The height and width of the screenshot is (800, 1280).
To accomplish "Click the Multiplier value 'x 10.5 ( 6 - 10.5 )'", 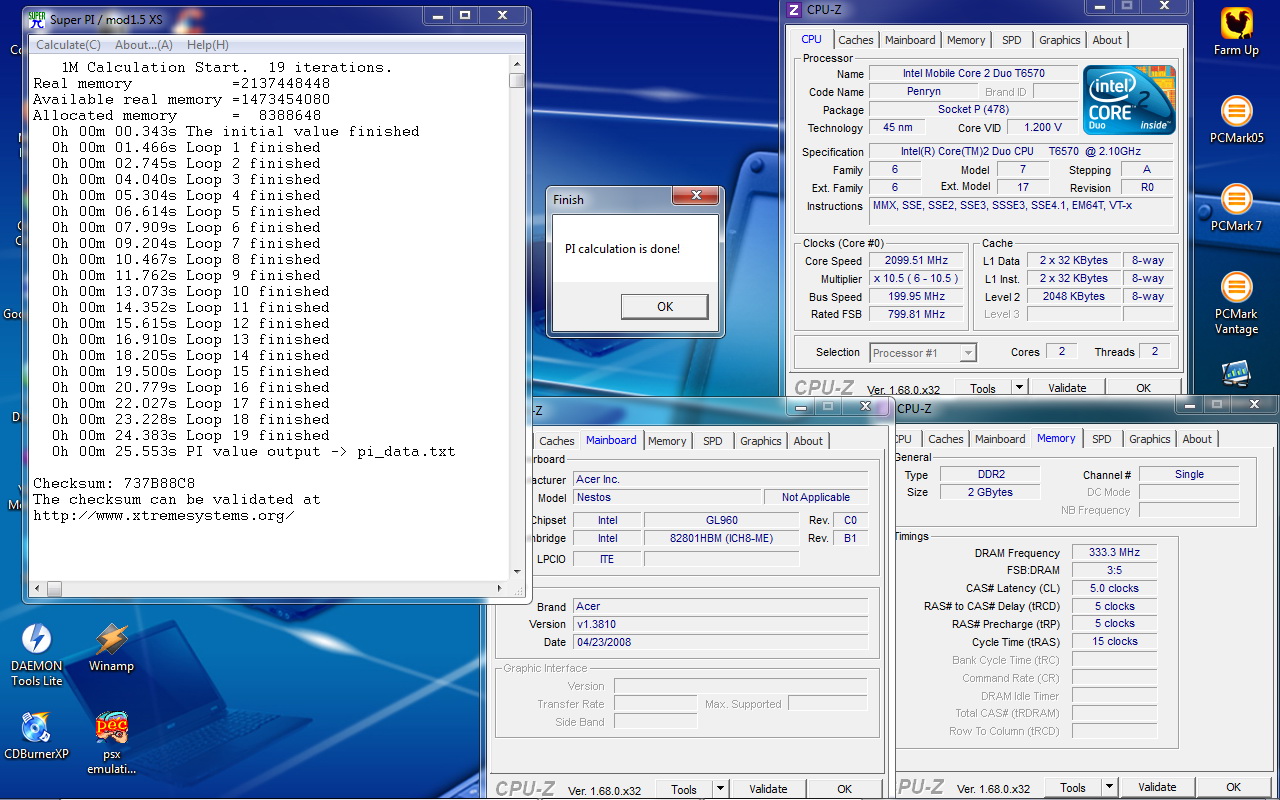I will (x=917, y=279).
